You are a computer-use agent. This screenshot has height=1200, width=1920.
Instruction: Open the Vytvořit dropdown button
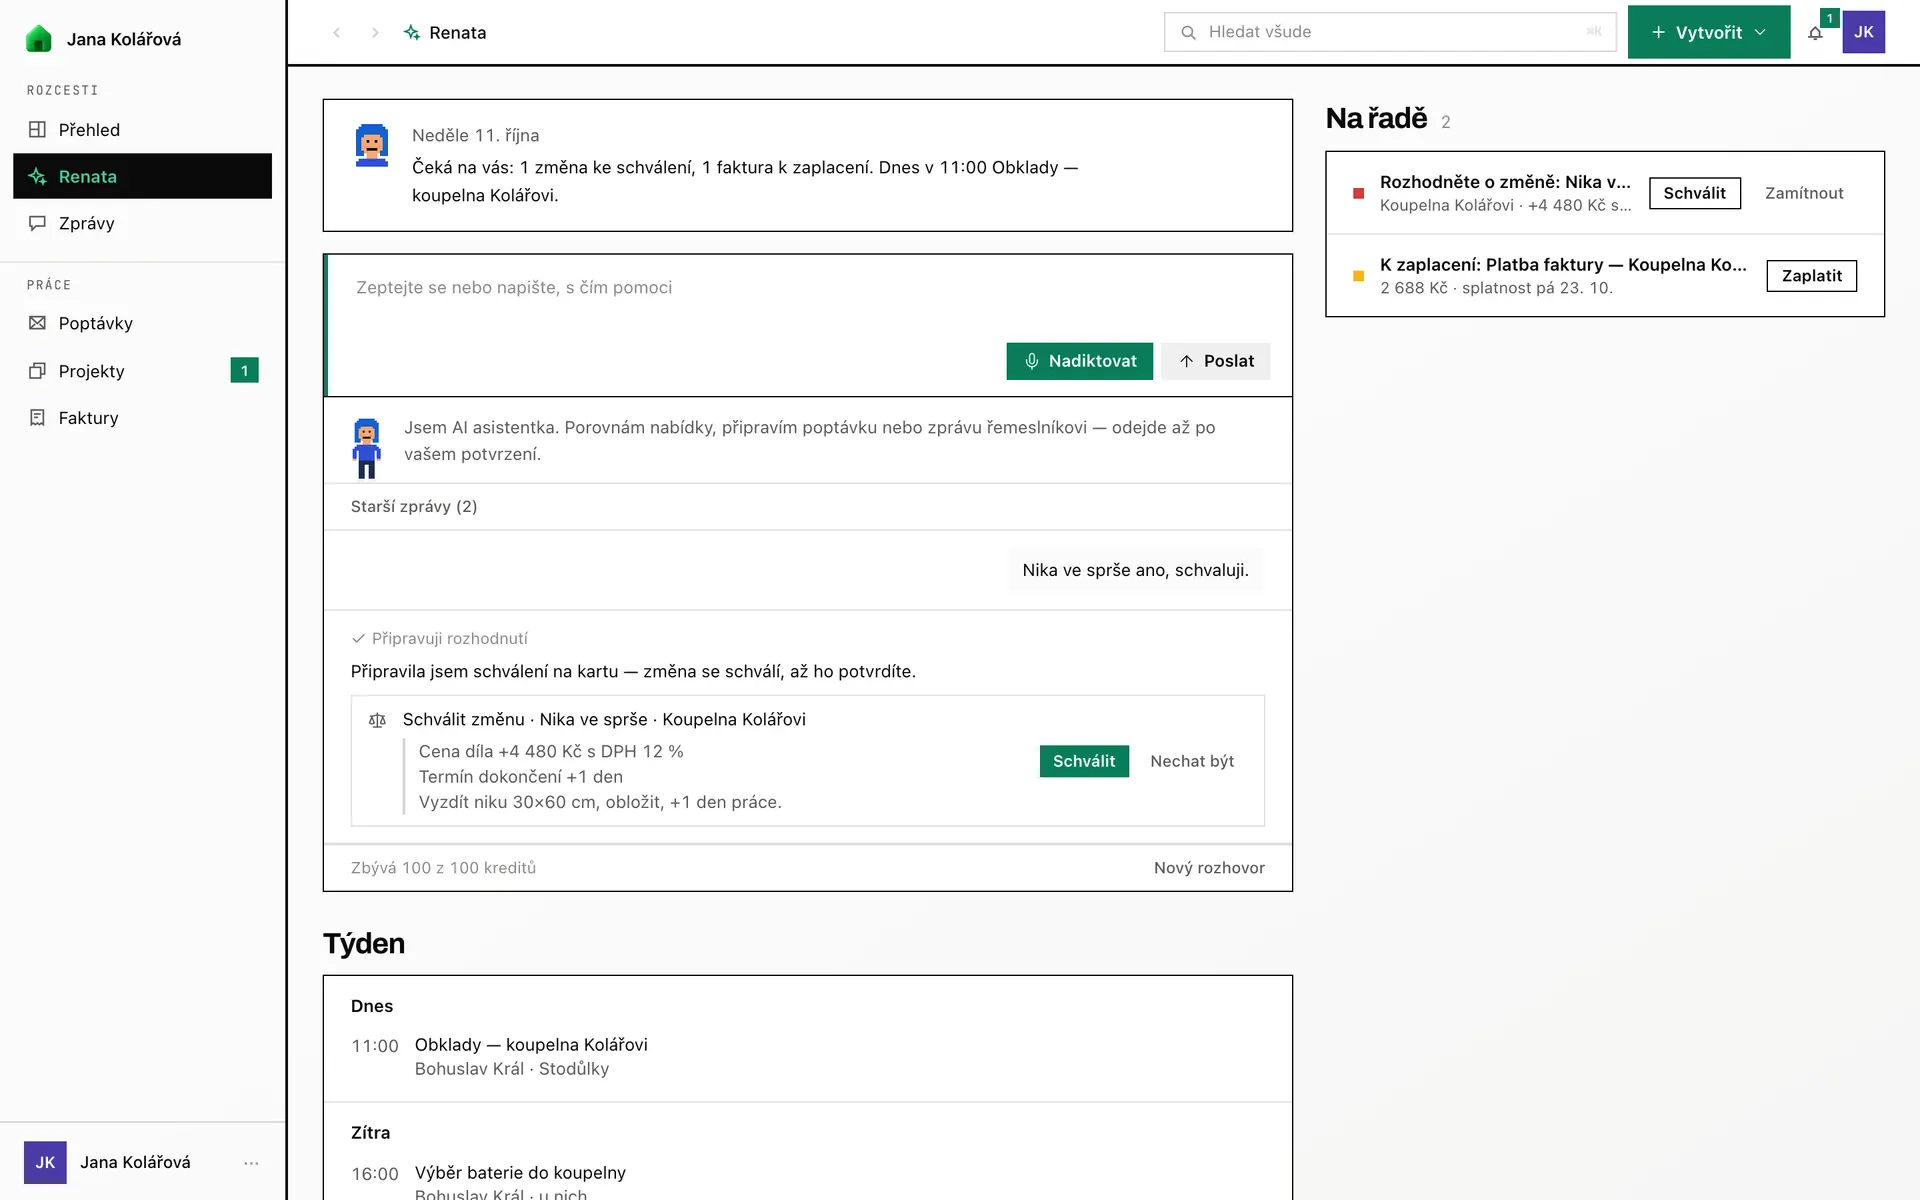click(1709, 32)
